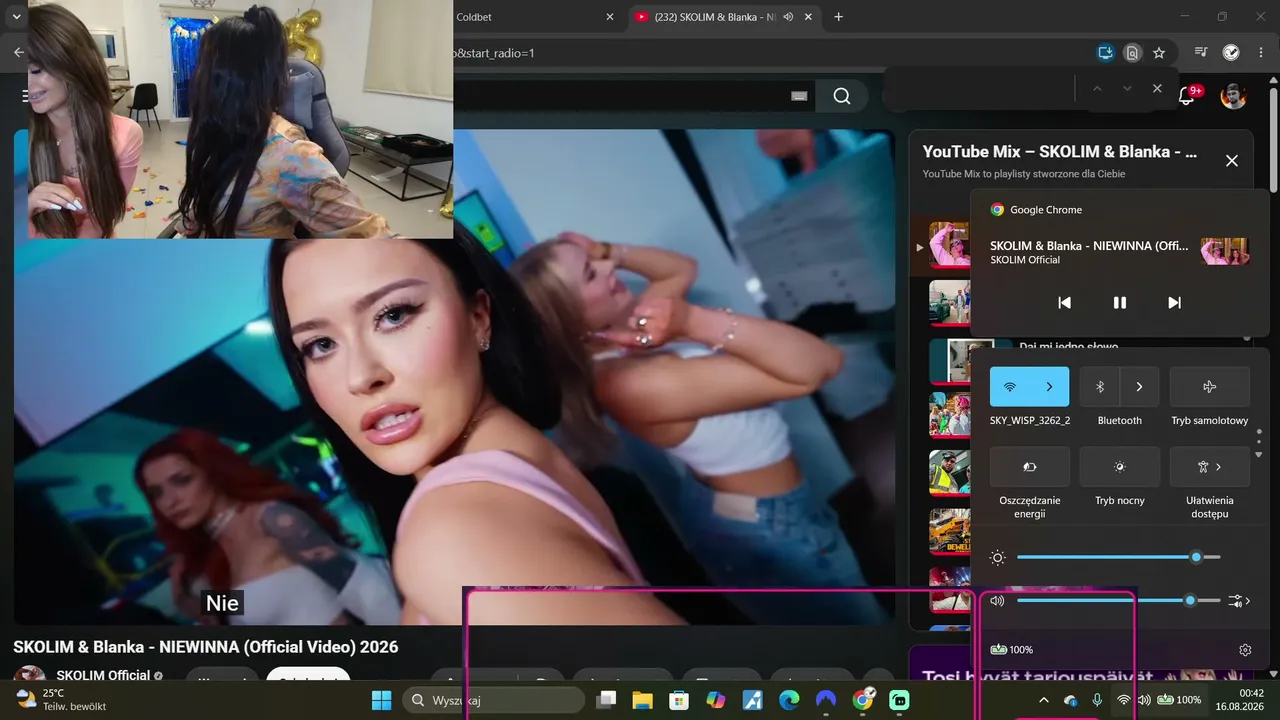Click the microphone icon in system tray
The height and width of the screenshot is (720, 1280).
[x=1097, y=700]
